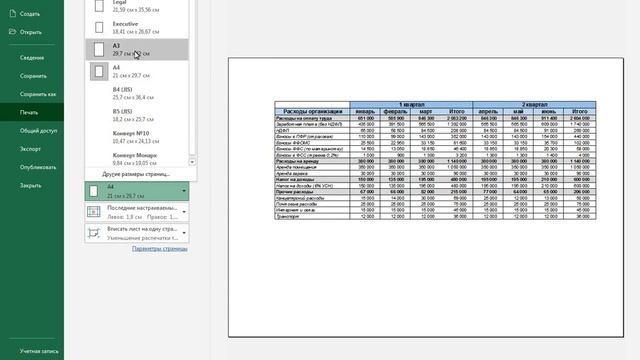Click the Executive paper page icon
This screenshot has height=360, width=640.
click(99, 27)
